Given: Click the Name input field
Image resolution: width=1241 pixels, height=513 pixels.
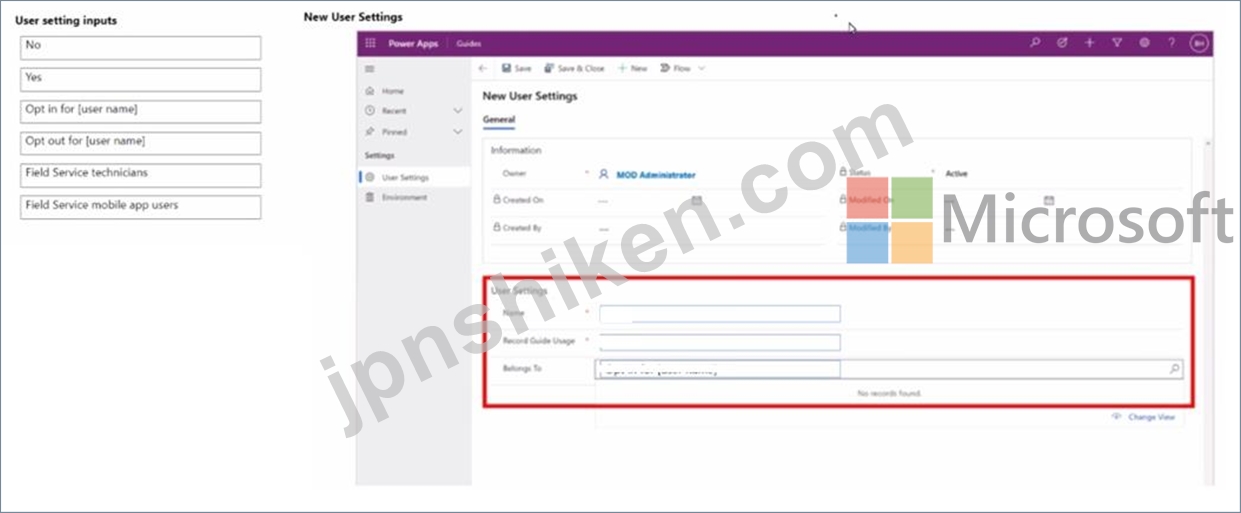Looking at the screenshot, I should click(720, 314).
